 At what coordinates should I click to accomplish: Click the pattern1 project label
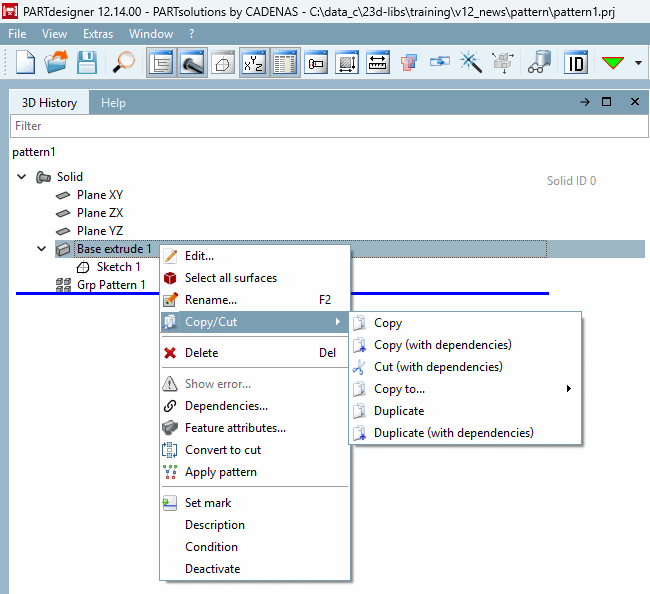(x=34, y=152)
